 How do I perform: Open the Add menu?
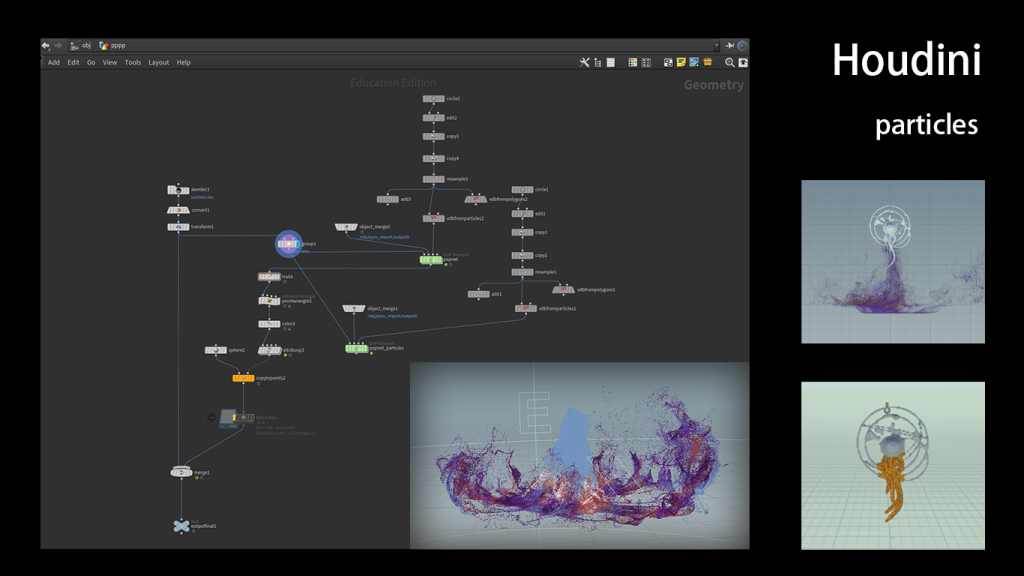54,63
